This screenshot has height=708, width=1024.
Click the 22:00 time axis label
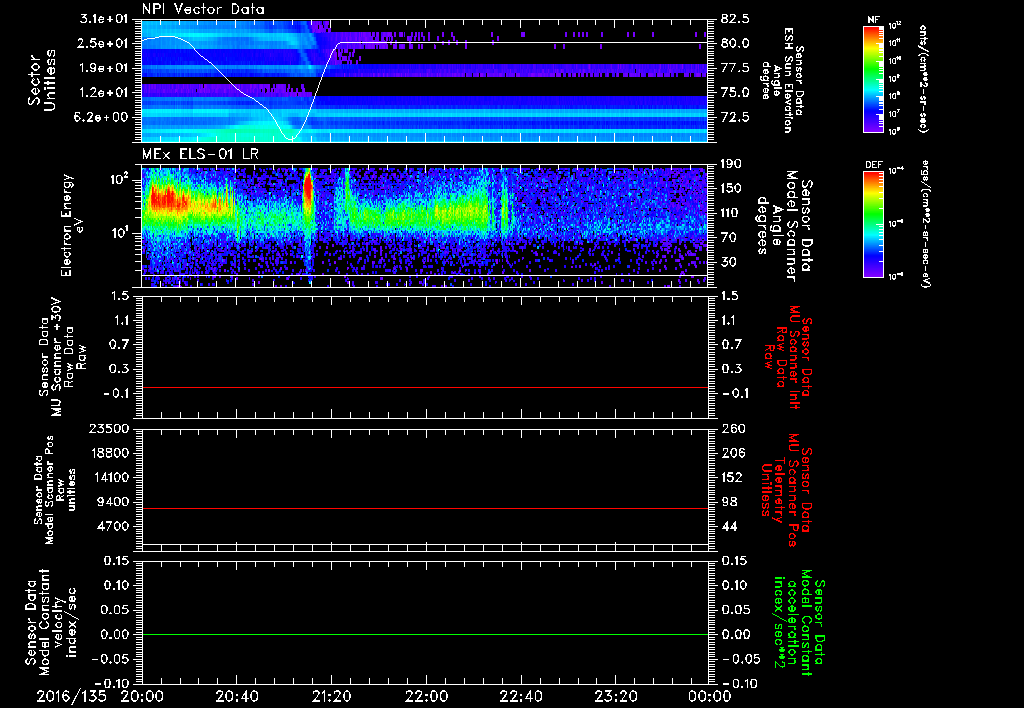pos(426,696)
